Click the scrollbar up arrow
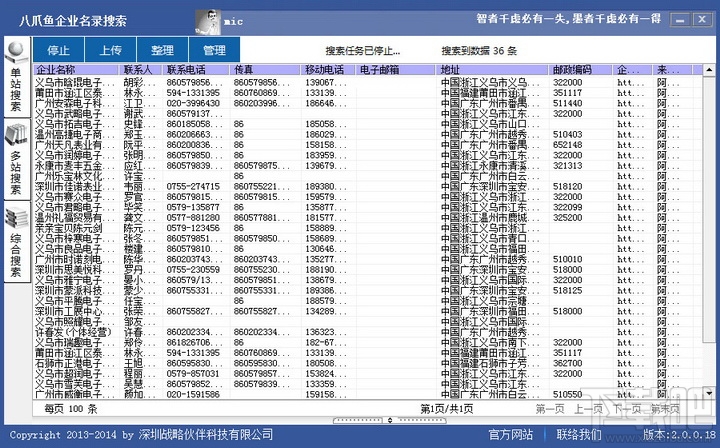 [x=709, y=70]
